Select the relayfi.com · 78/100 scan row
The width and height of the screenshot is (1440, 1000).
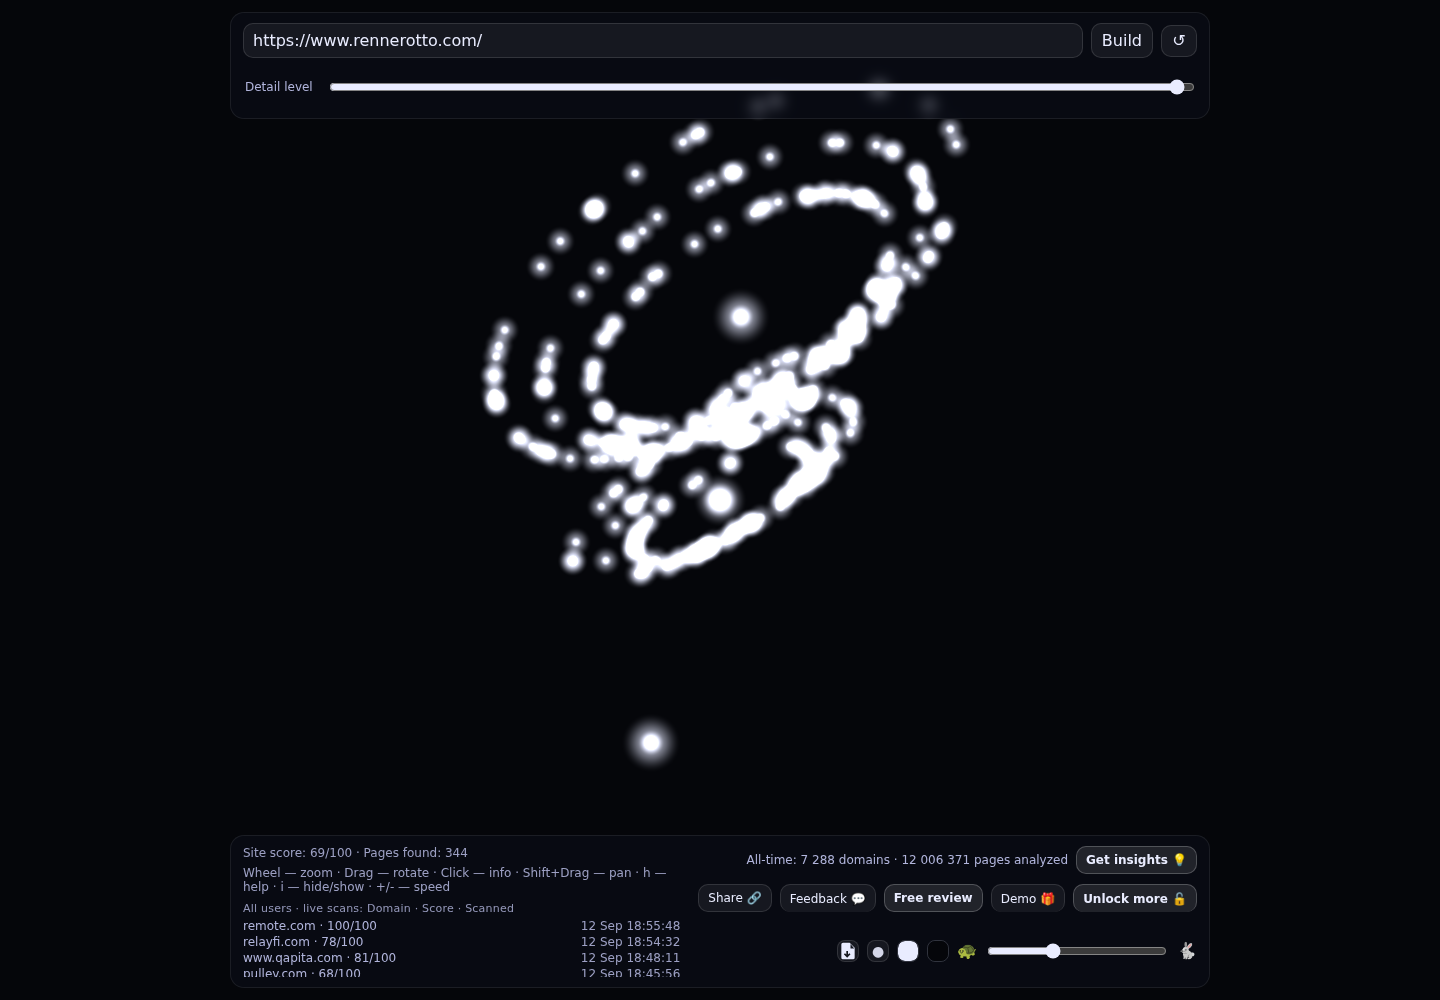point(461,942)
